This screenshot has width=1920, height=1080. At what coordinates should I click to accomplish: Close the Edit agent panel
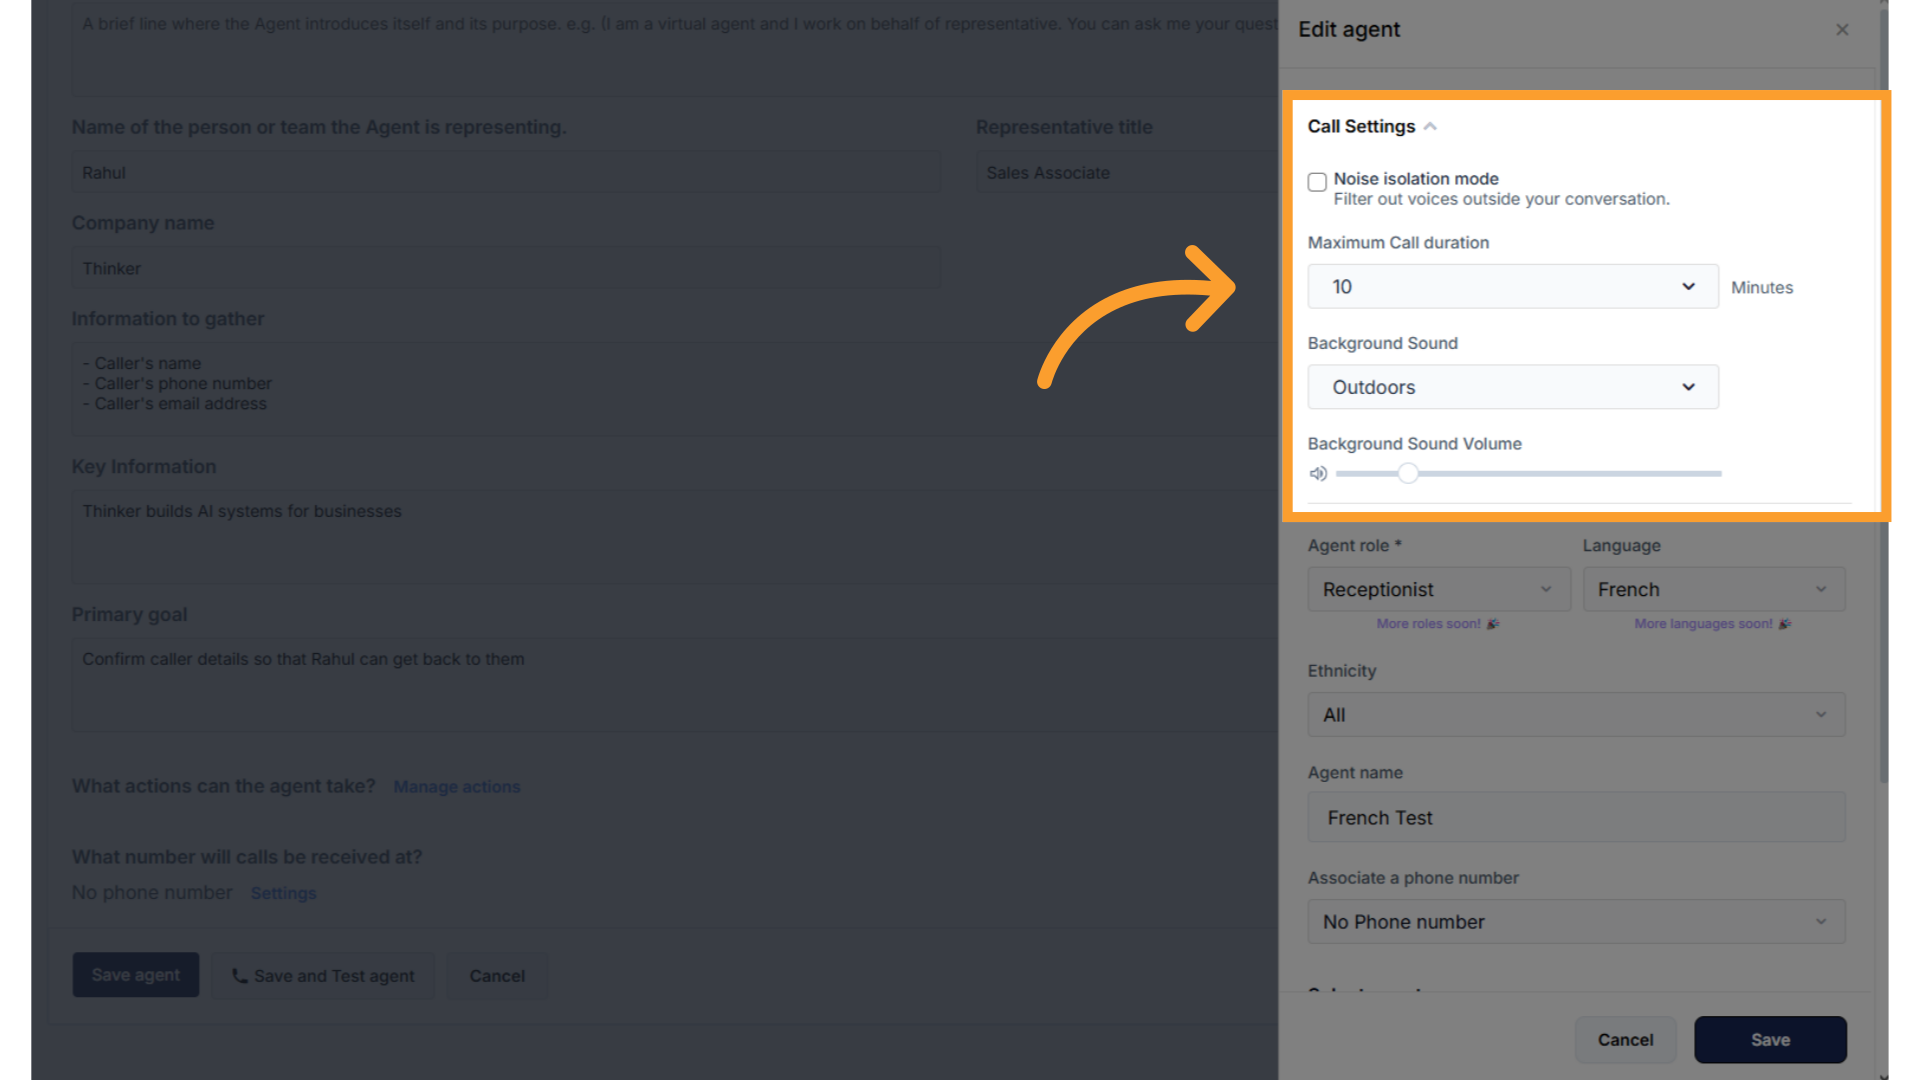(1842, 30)
